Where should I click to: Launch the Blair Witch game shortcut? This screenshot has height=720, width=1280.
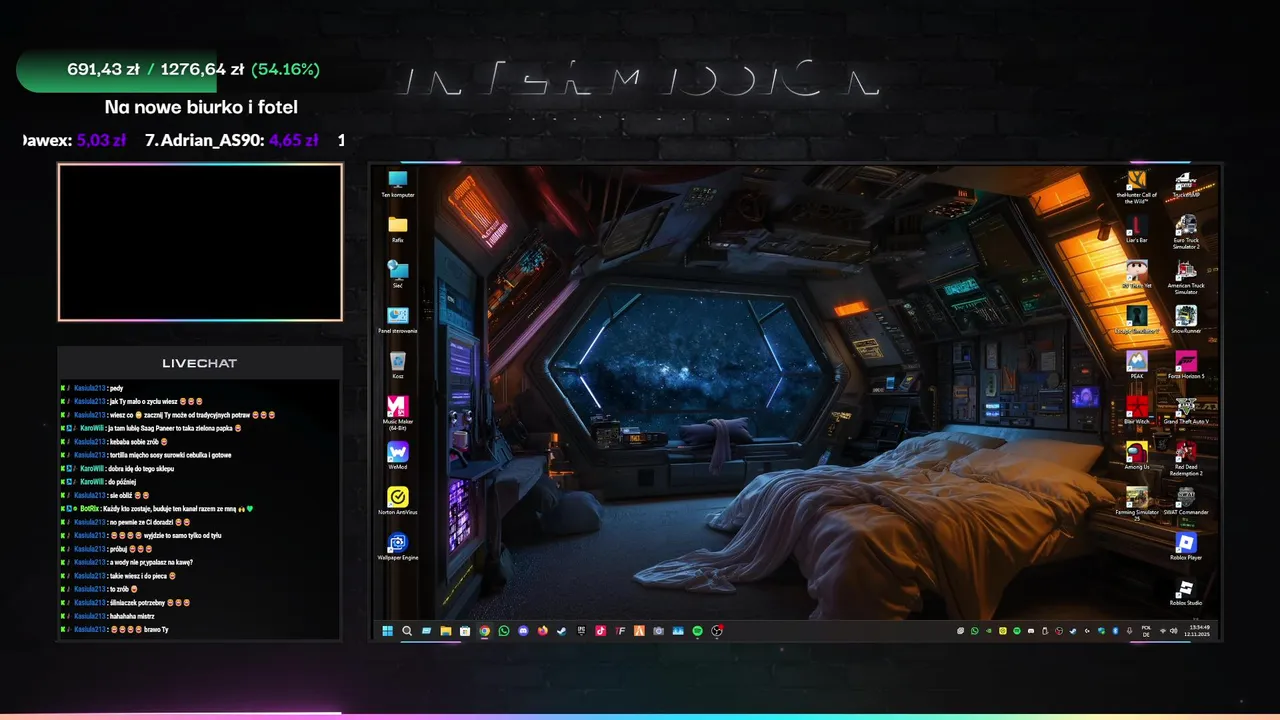[x=1136, y=410]
